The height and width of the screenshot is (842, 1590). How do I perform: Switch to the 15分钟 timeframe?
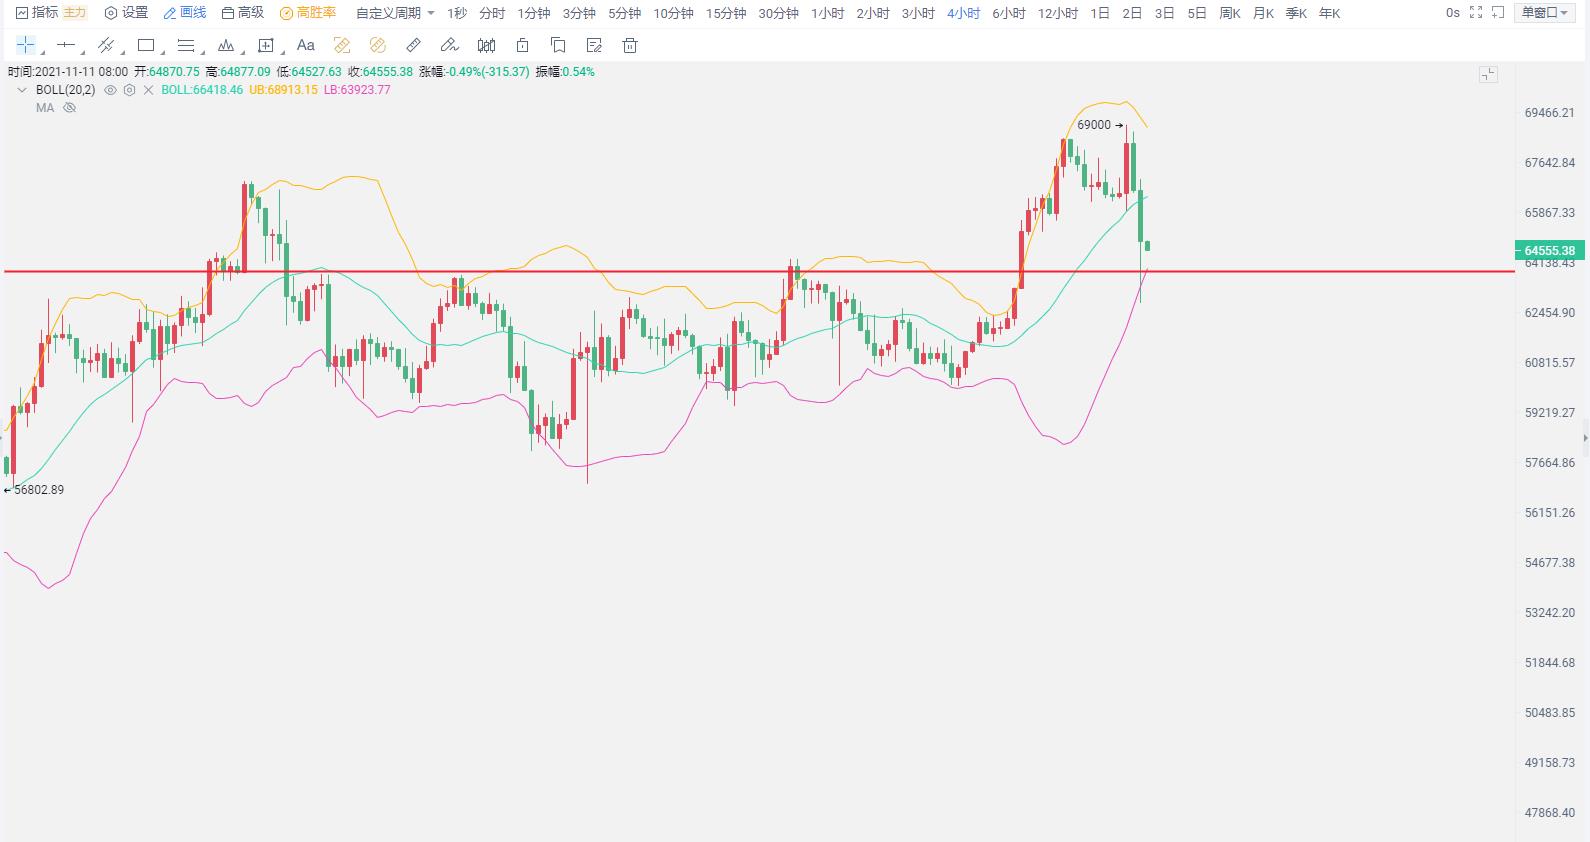click(x=725, y=13)
